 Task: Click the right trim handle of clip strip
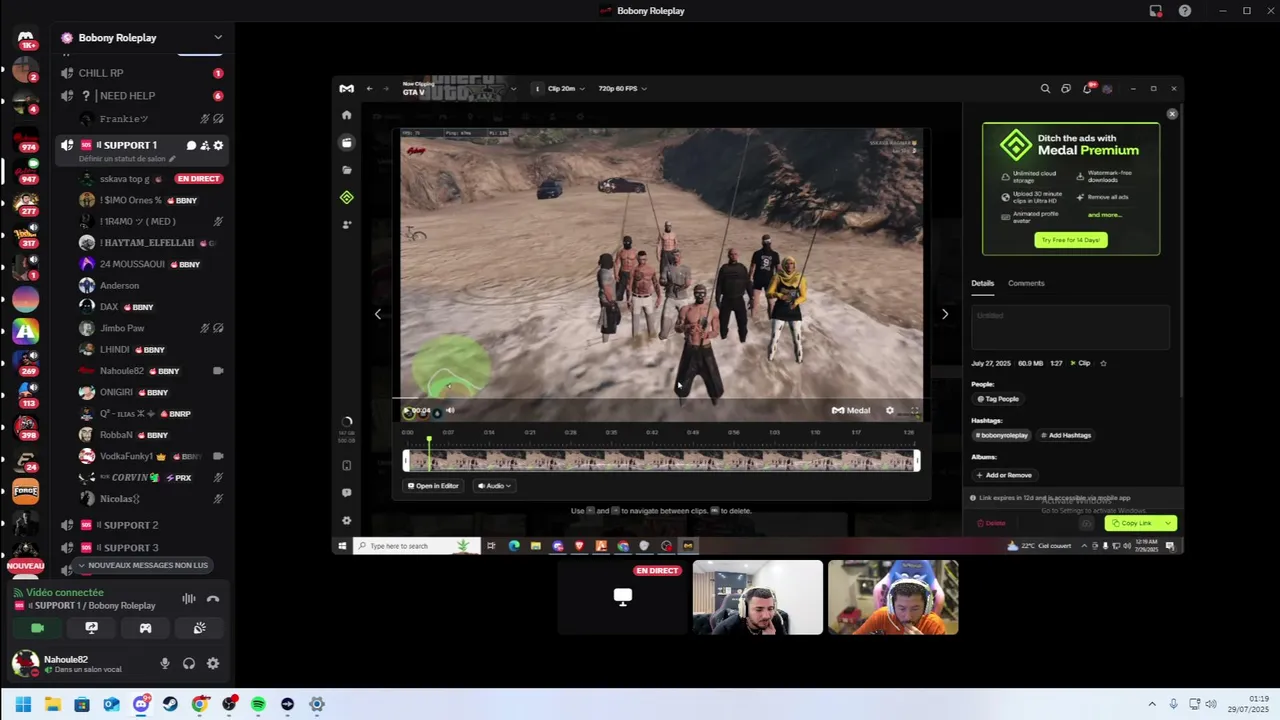[x=916, y=460]
